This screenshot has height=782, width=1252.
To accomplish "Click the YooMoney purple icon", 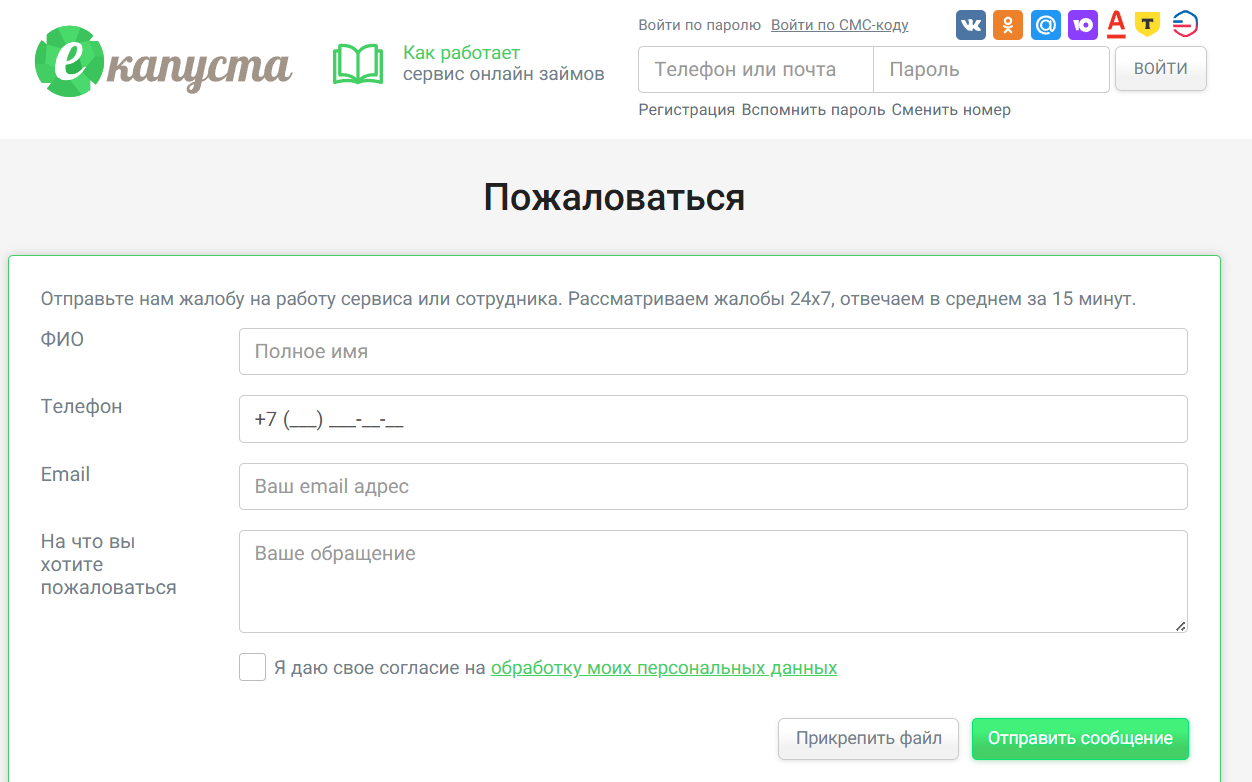I will [x=1082, y=24].
